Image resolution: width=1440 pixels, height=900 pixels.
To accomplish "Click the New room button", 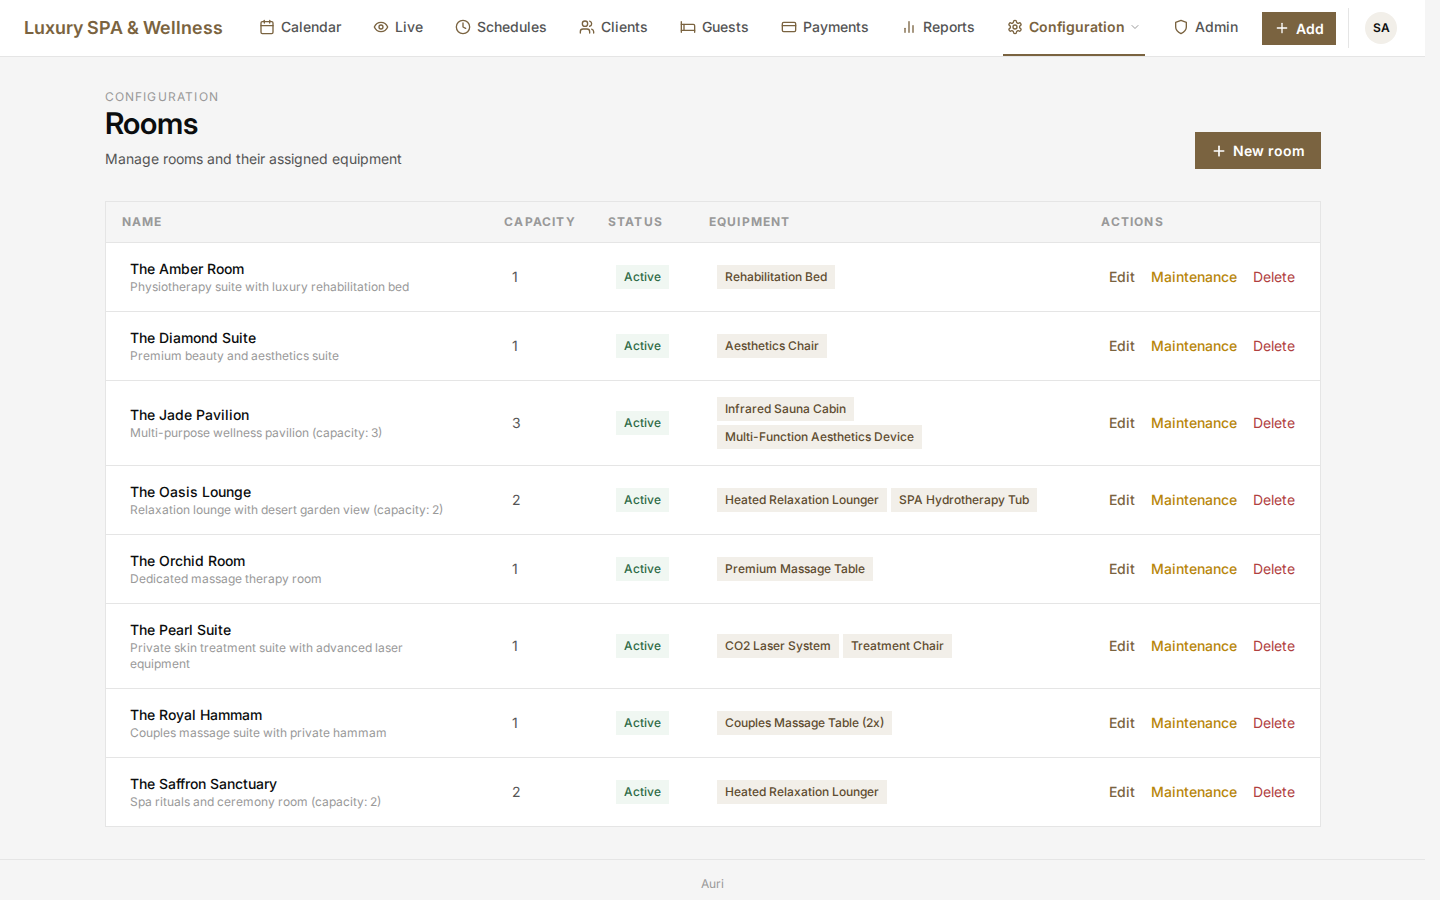I will (1257, 150).
